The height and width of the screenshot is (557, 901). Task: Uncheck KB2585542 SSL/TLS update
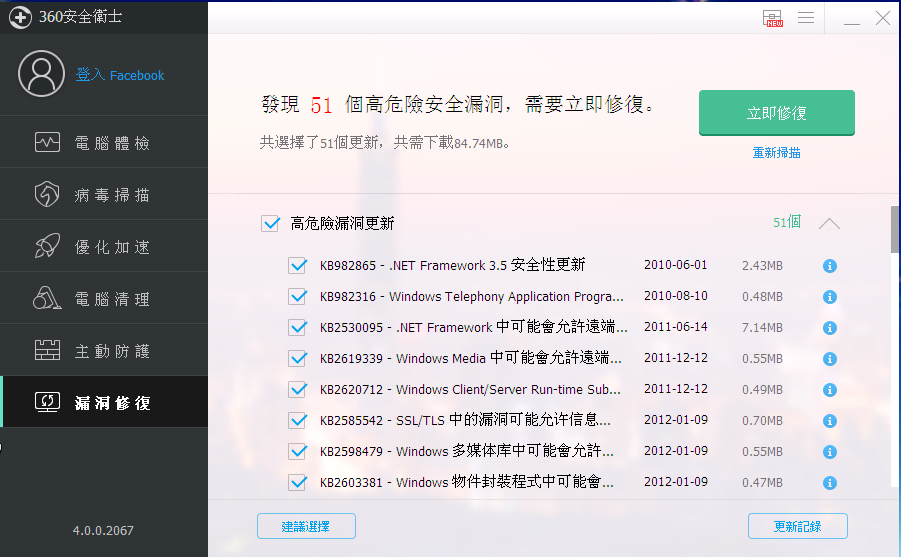297,421
